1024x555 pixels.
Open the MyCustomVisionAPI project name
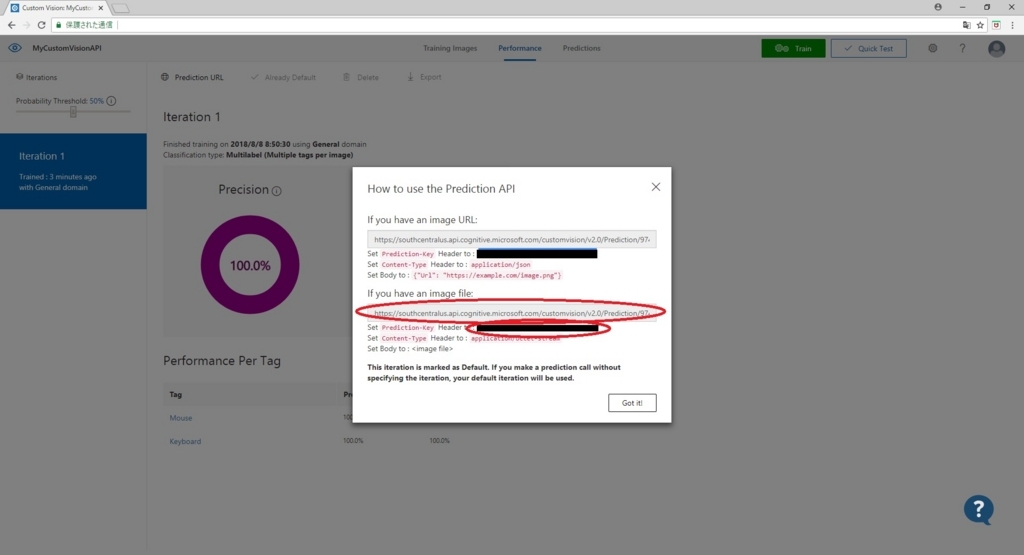coord(67,48)
